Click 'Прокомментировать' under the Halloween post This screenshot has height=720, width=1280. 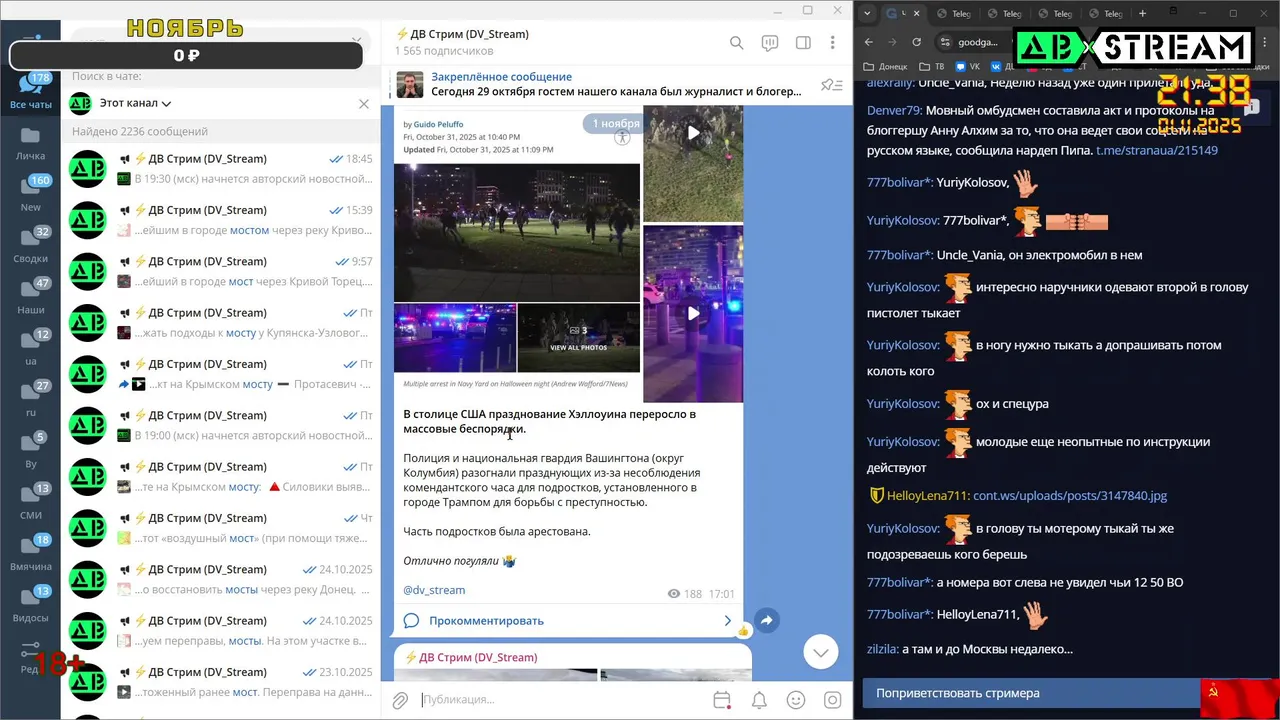tap(568, 621)
